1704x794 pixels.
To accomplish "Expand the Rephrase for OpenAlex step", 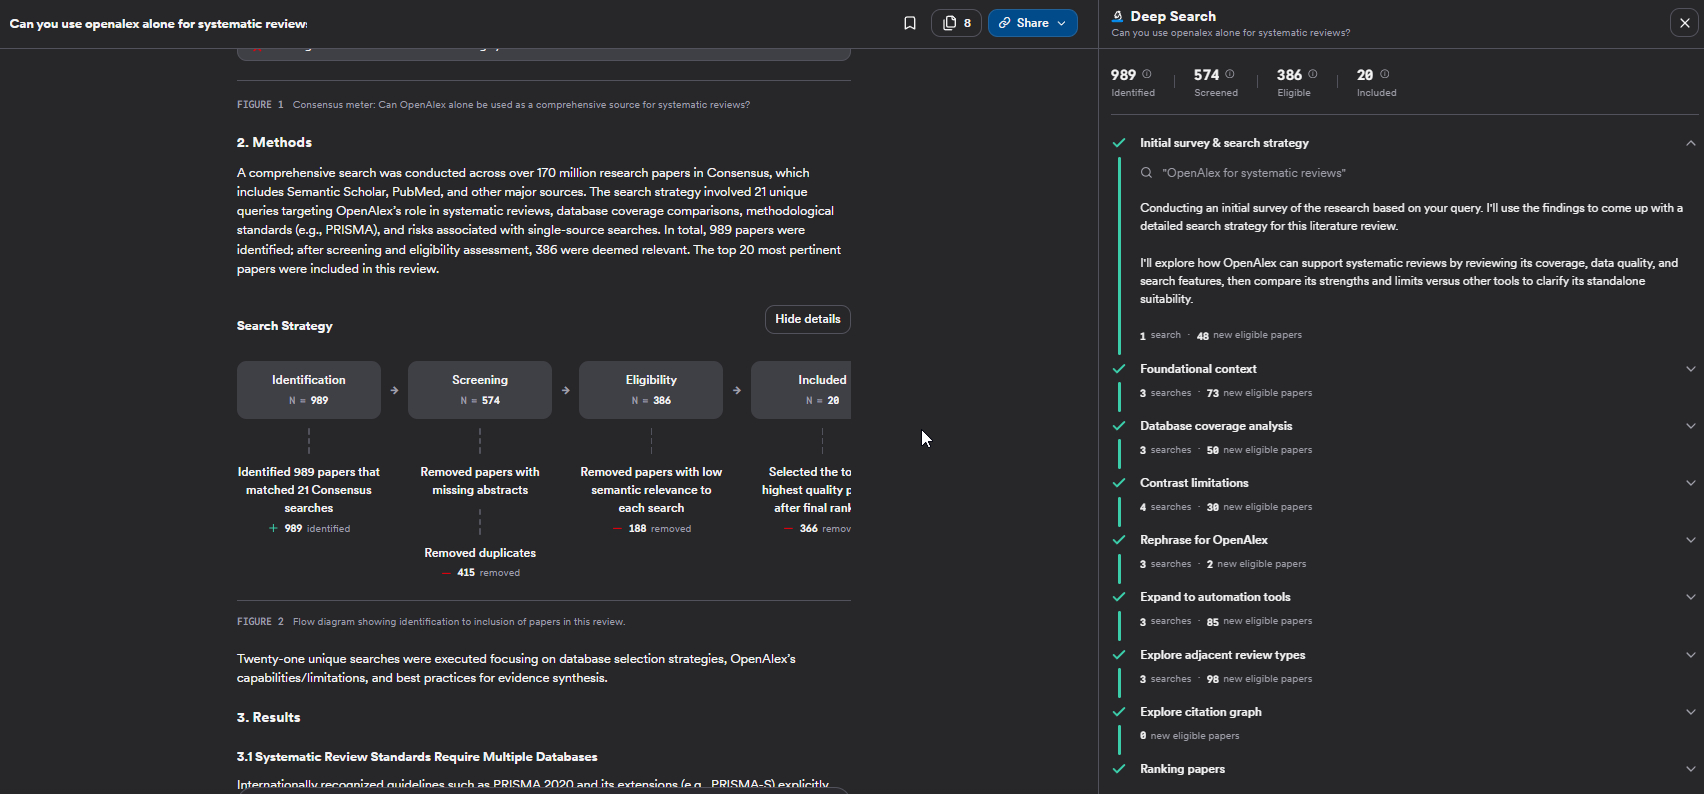I will [1690, 540].
